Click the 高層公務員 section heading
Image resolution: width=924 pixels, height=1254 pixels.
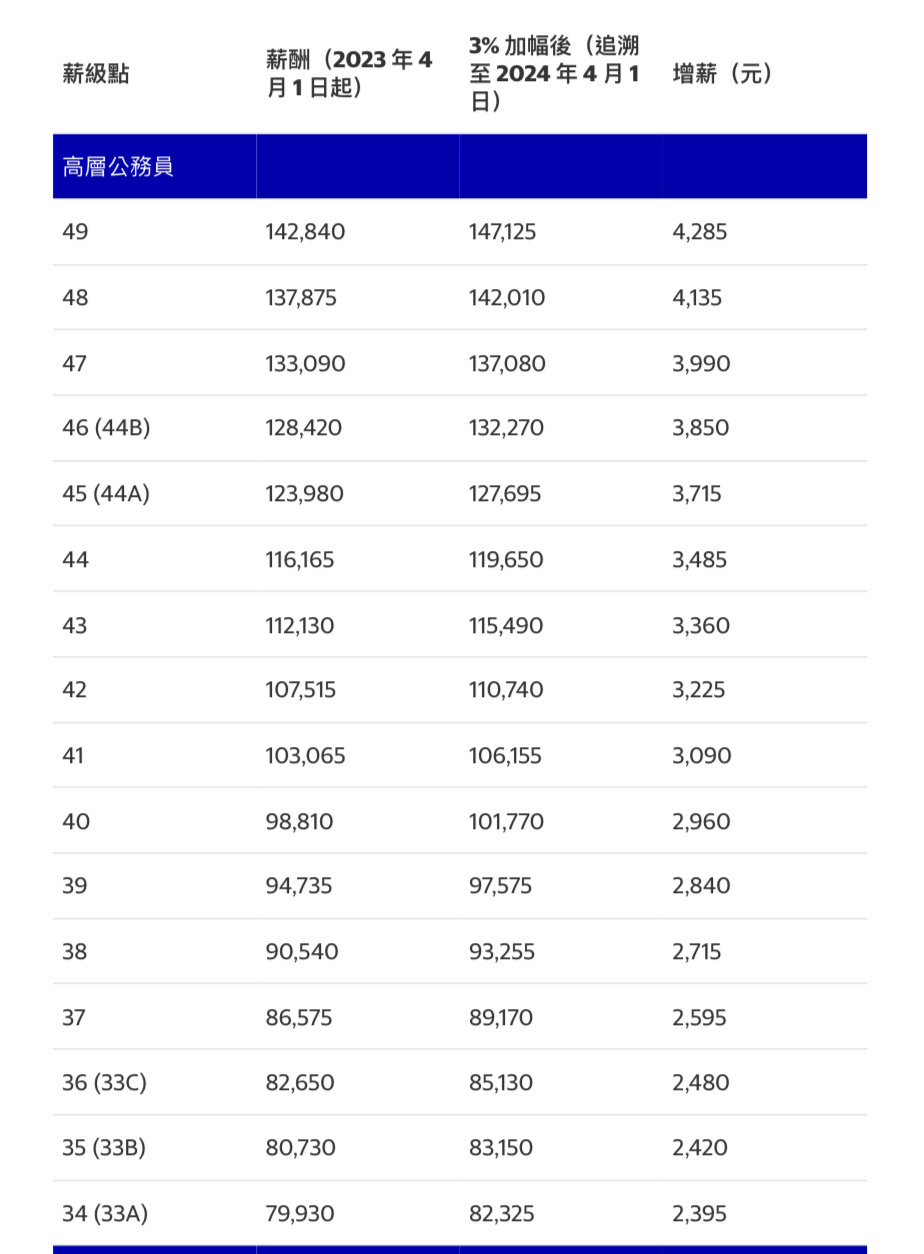pyautogui.click(x=118, y=166)
